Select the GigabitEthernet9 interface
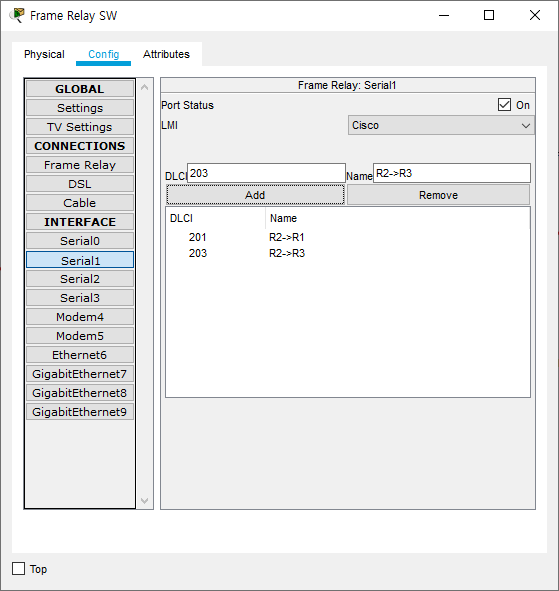559x591 pixels. coord(80,412)
